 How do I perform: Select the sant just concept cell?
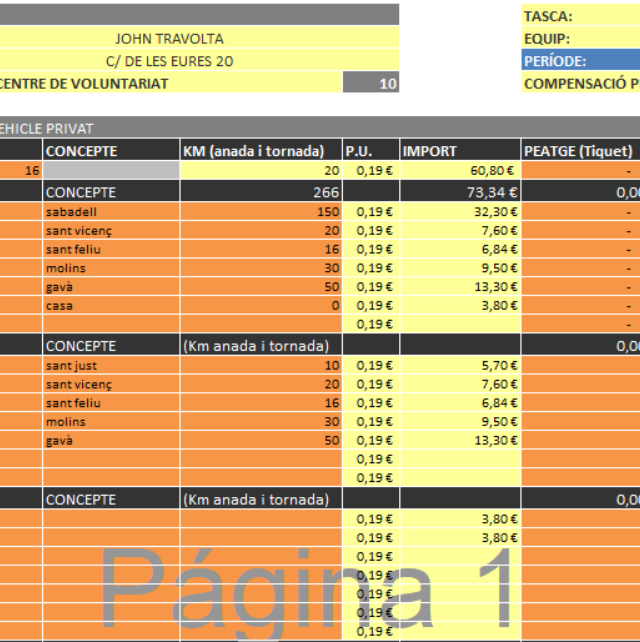111,365
